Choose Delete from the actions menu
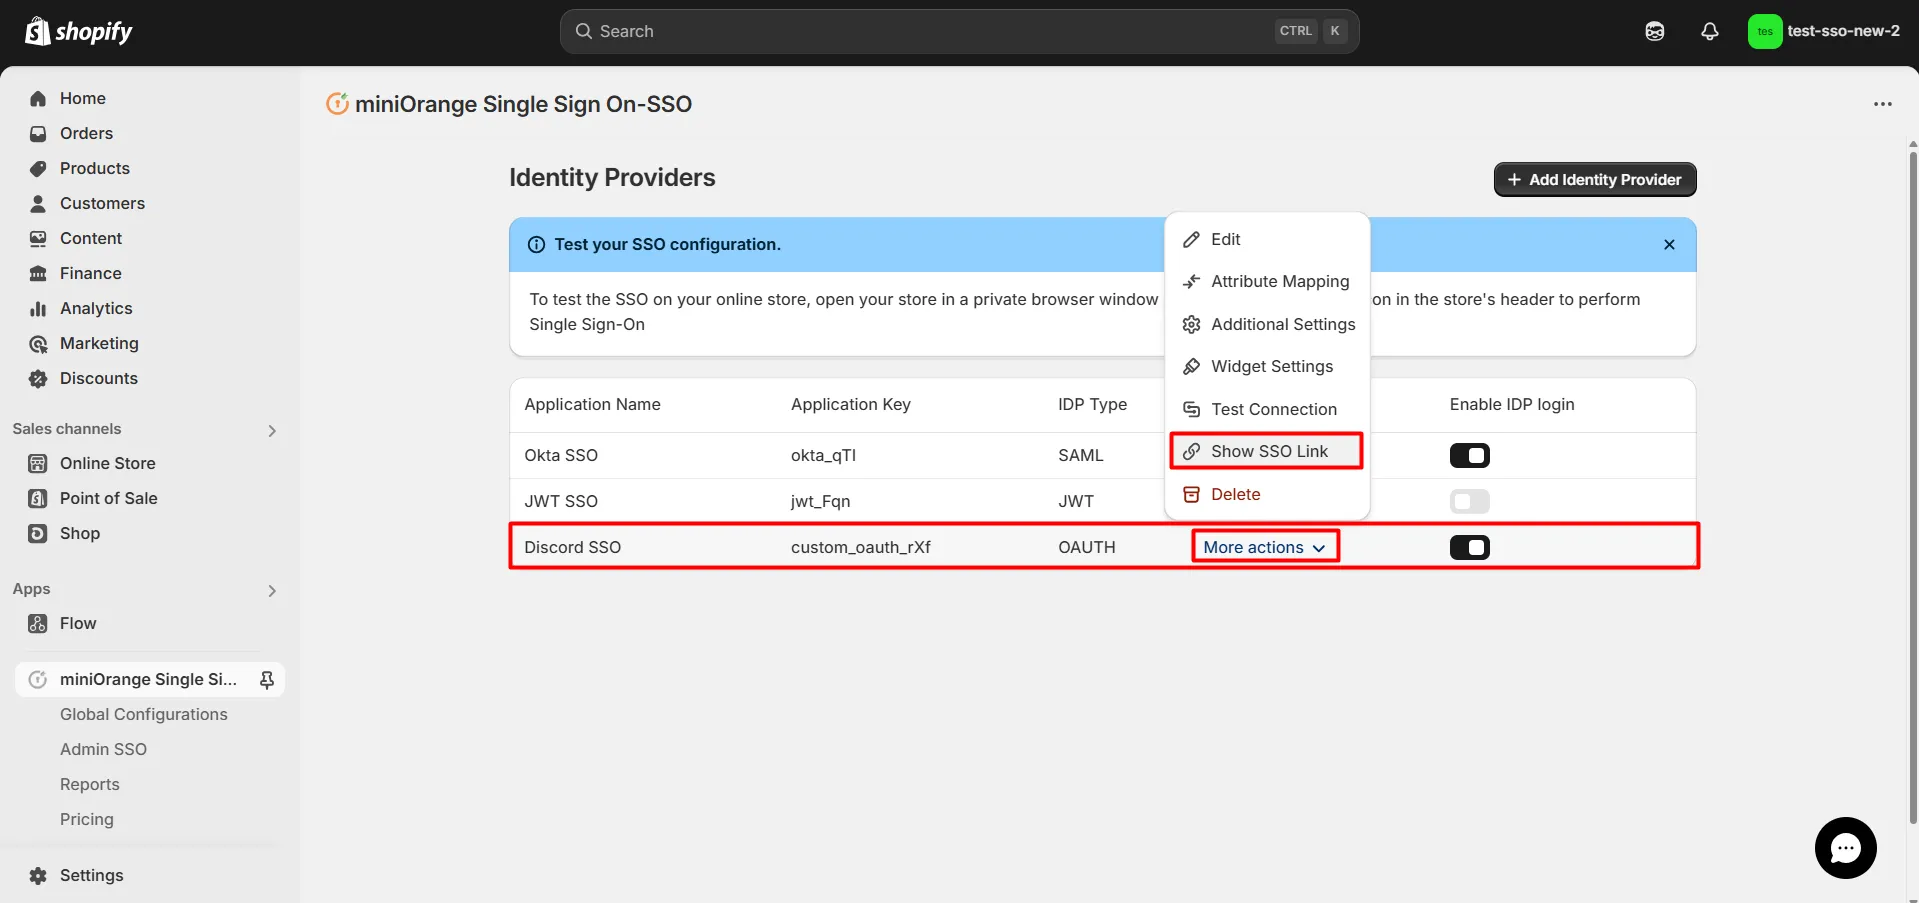The width and height of the screenshot is (1919, 903). coord(1267,495)
